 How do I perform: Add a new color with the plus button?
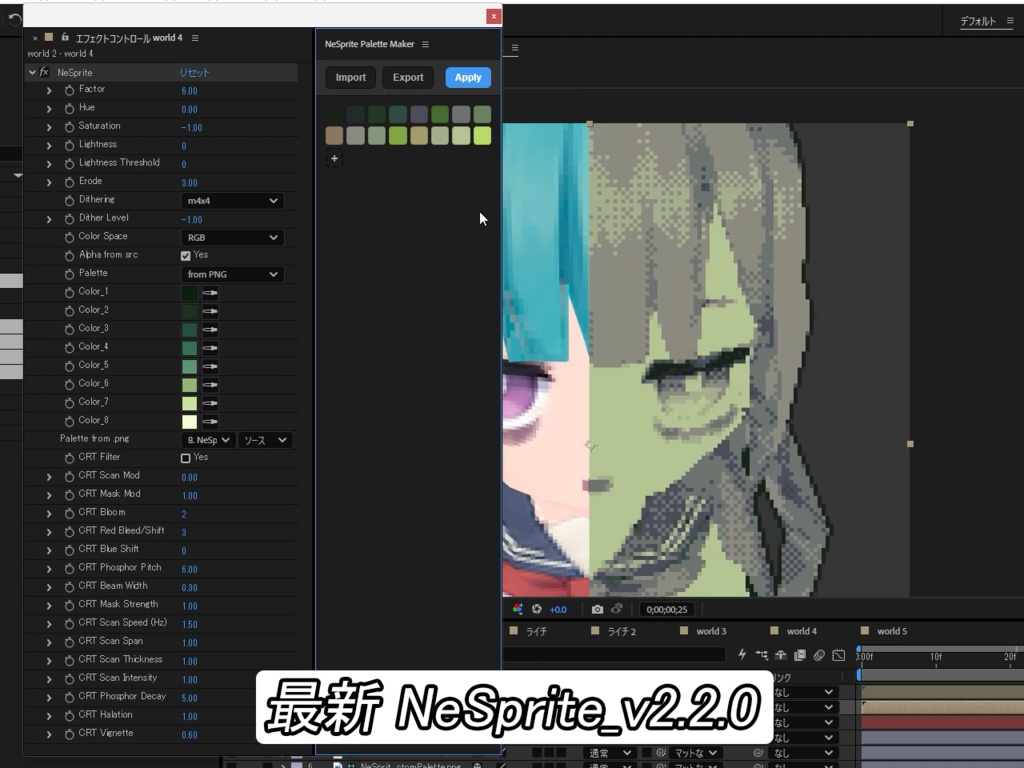coord(334,158)
